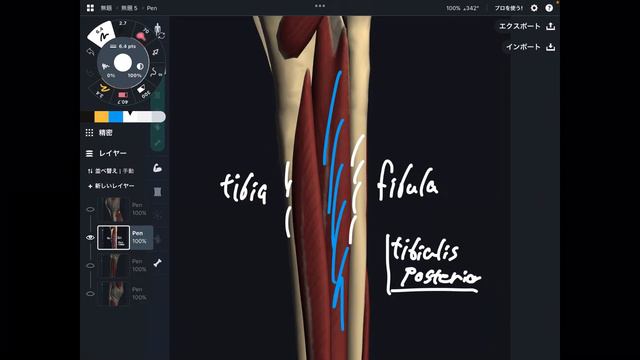This screenshot has width=640, height=360.
Task: Tap the import download icon
Action: (551, 47)
